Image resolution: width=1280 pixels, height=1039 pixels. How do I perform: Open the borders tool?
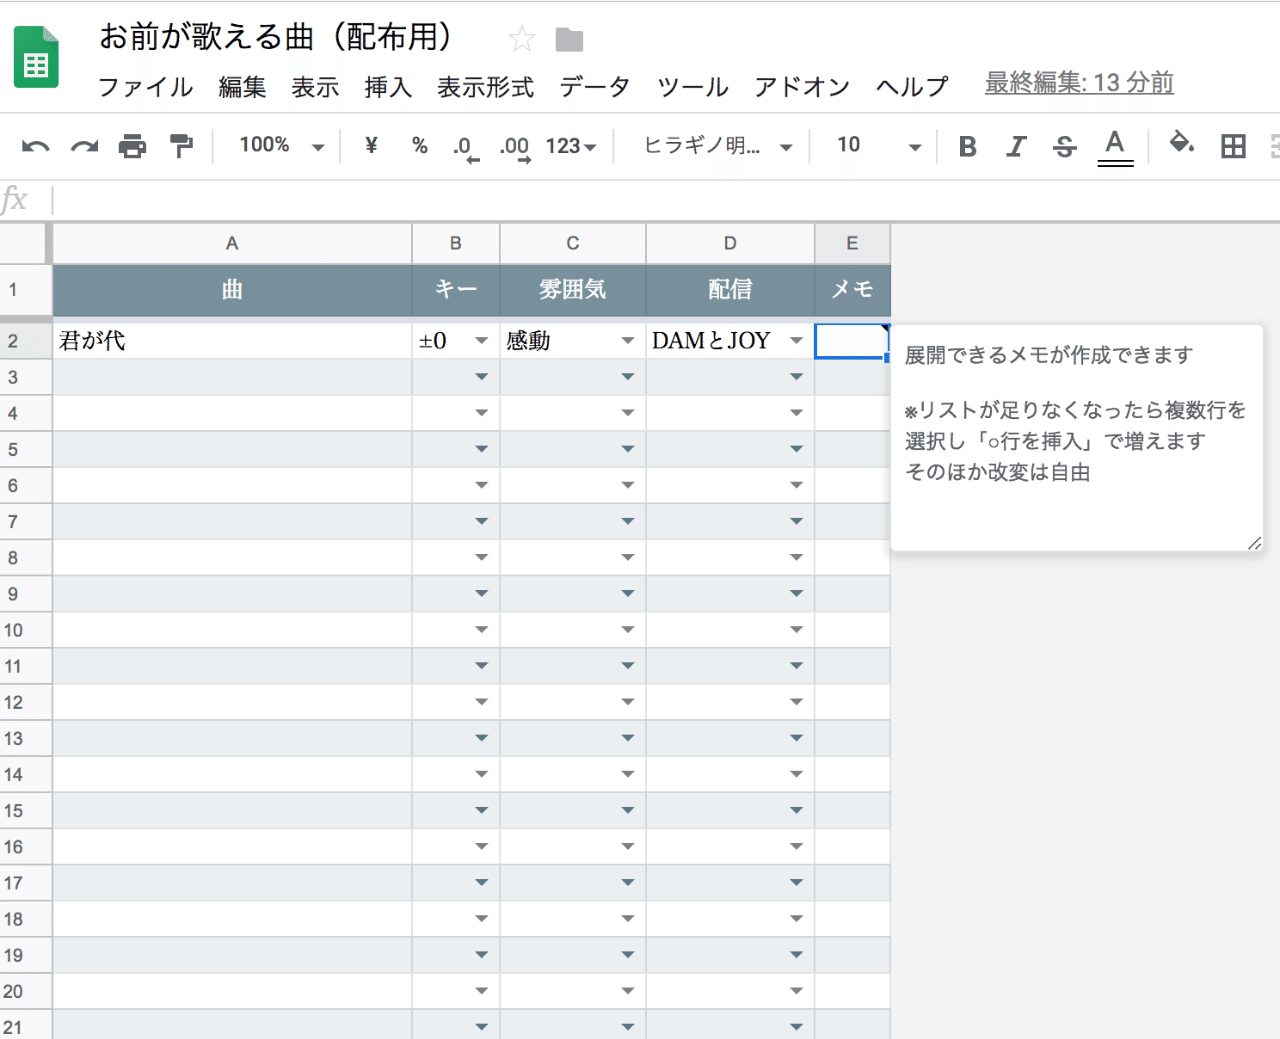1233,146
